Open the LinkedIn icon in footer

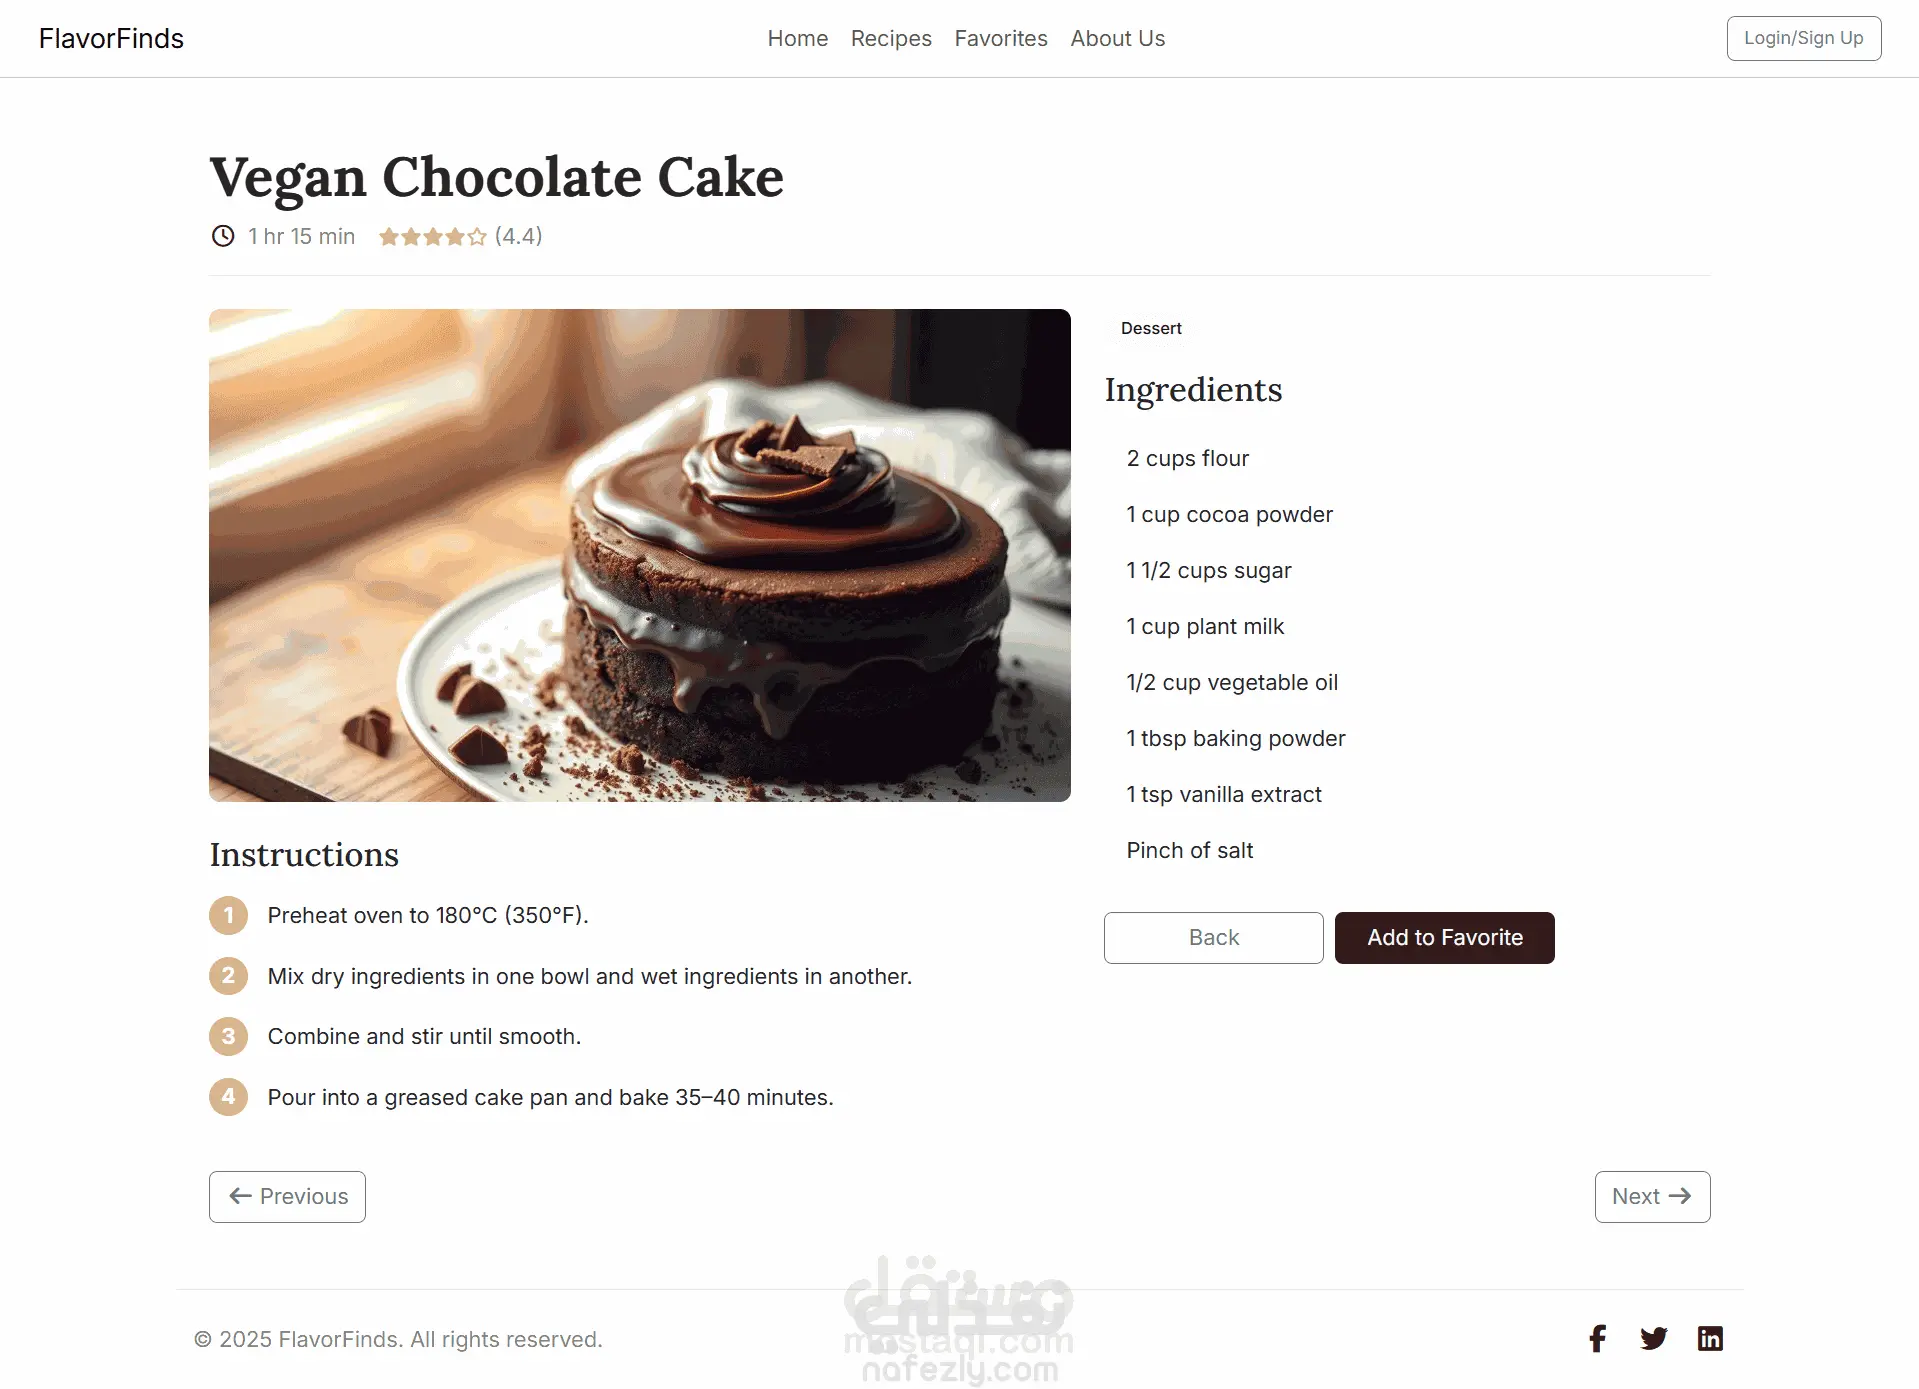pyautogui.click(x=1710, y=1338)
